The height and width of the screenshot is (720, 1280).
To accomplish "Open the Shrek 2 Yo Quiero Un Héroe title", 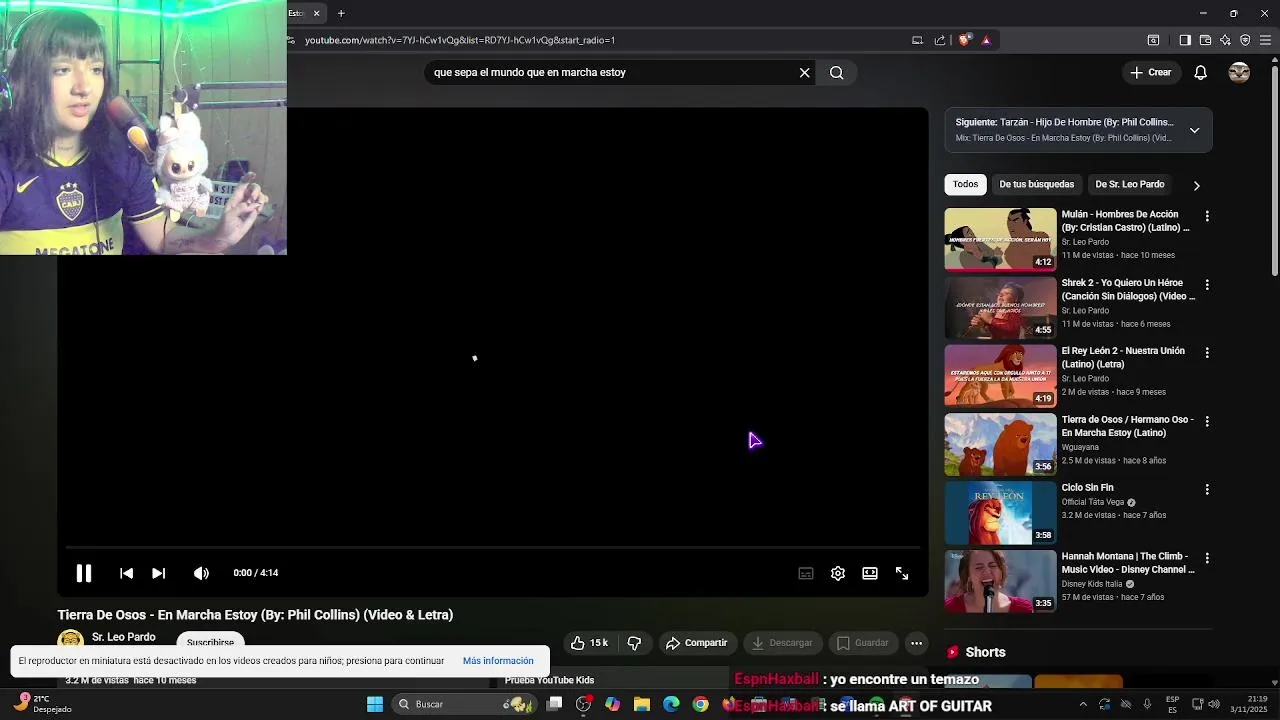I will [1128, 289].
